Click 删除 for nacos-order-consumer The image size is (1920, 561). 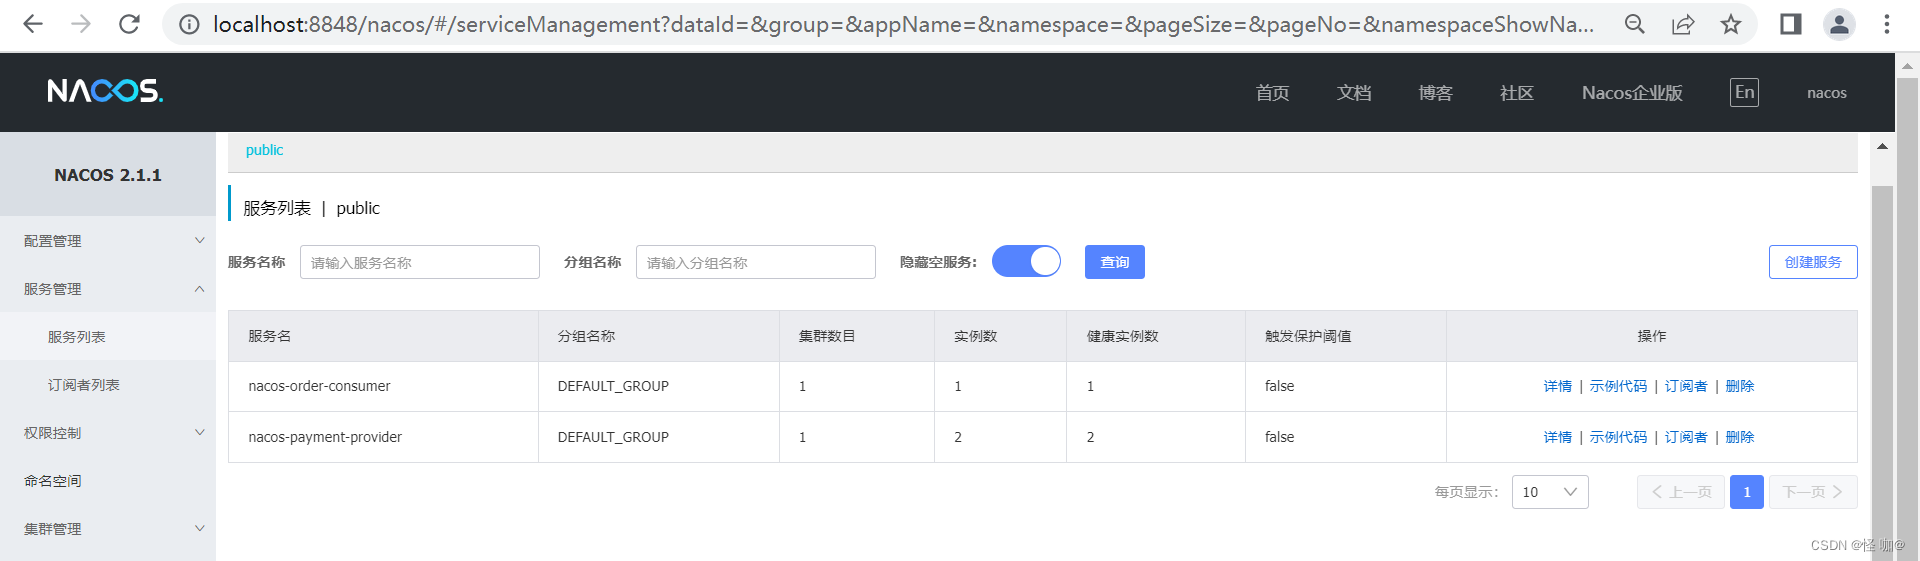(1740, 386)
